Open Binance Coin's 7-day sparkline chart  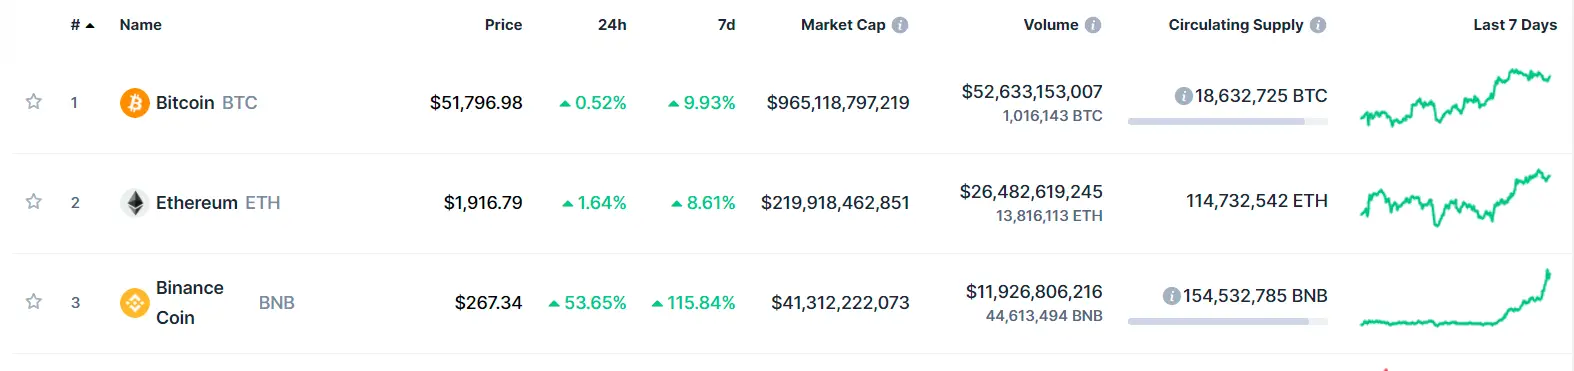(x=1455, y=298)
